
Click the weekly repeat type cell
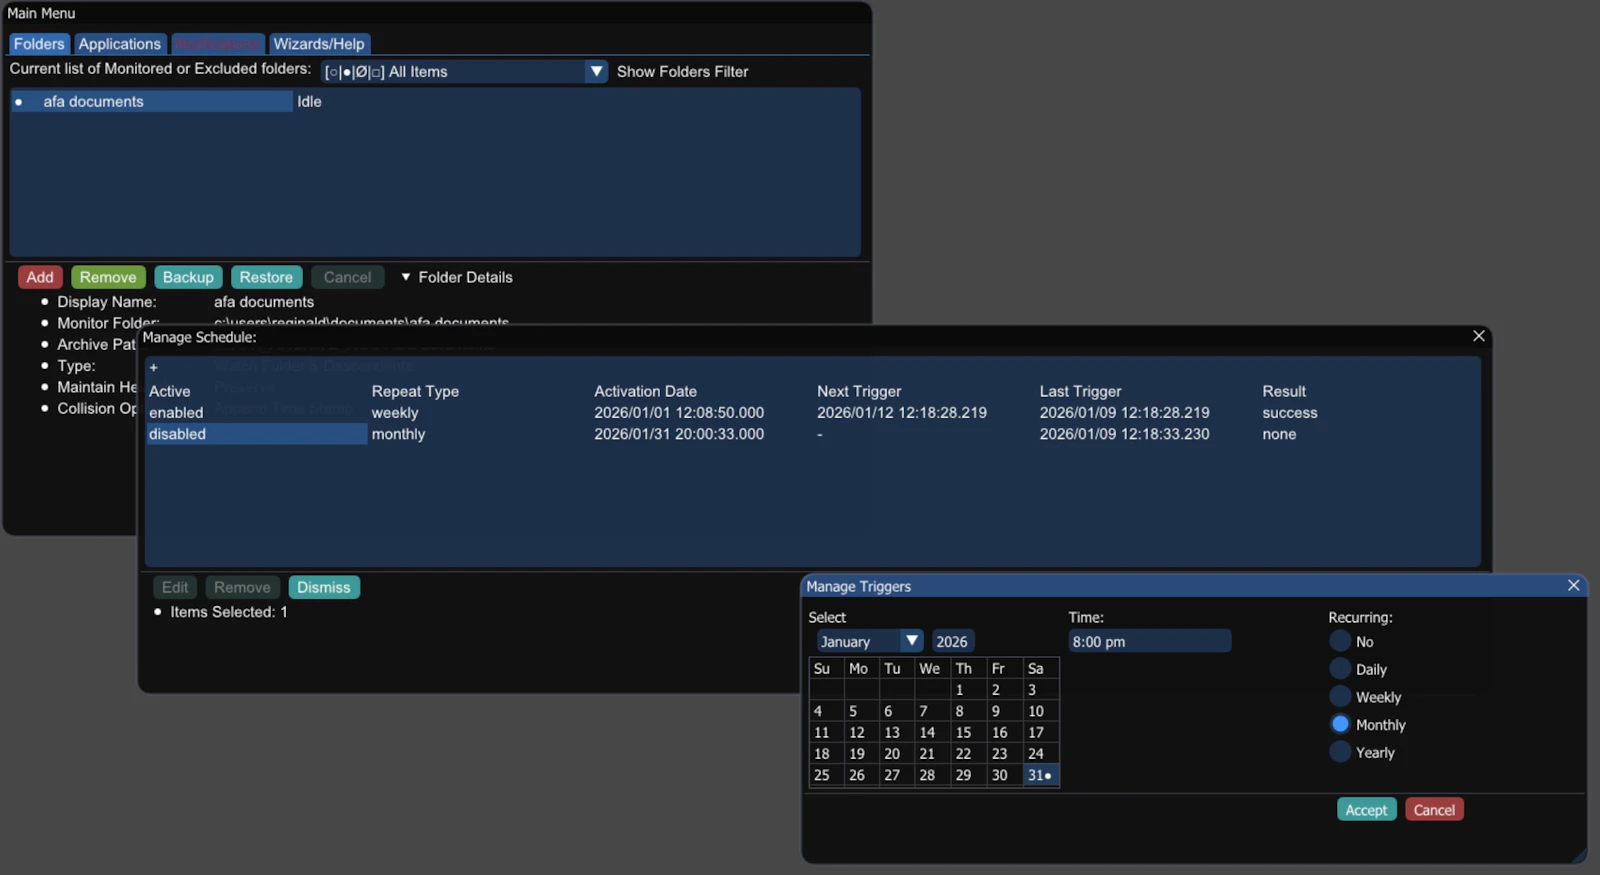coord(395,413)
